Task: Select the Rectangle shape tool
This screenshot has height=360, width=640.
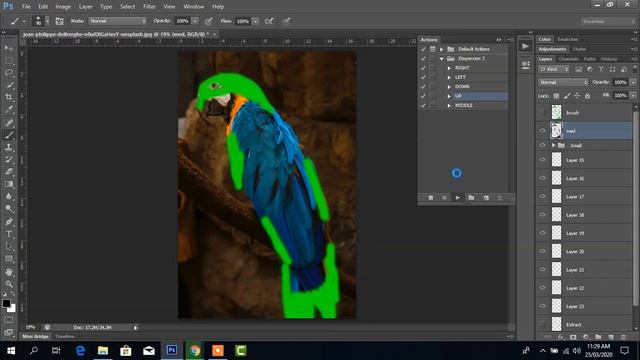Action: 9,259
